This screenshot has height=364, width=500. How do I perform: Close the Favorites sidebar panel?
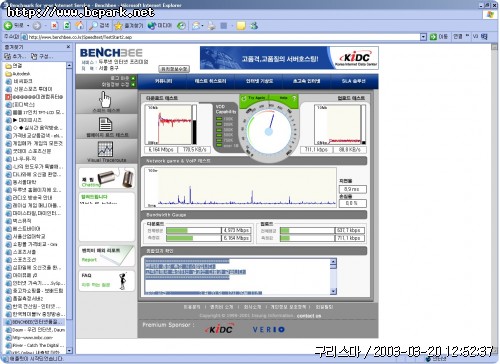click(x=68, y=47)
